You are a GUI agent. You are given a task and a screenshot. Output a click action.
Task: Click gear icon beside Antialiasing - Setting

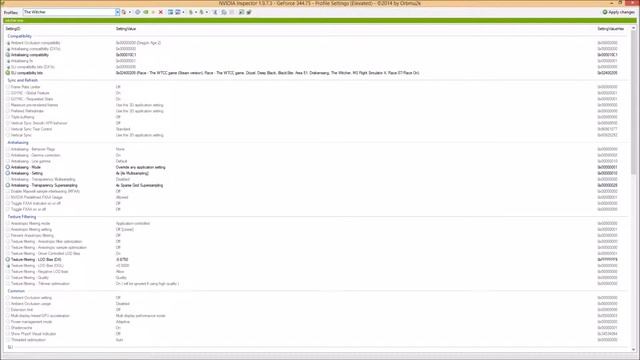pos(8,173)
